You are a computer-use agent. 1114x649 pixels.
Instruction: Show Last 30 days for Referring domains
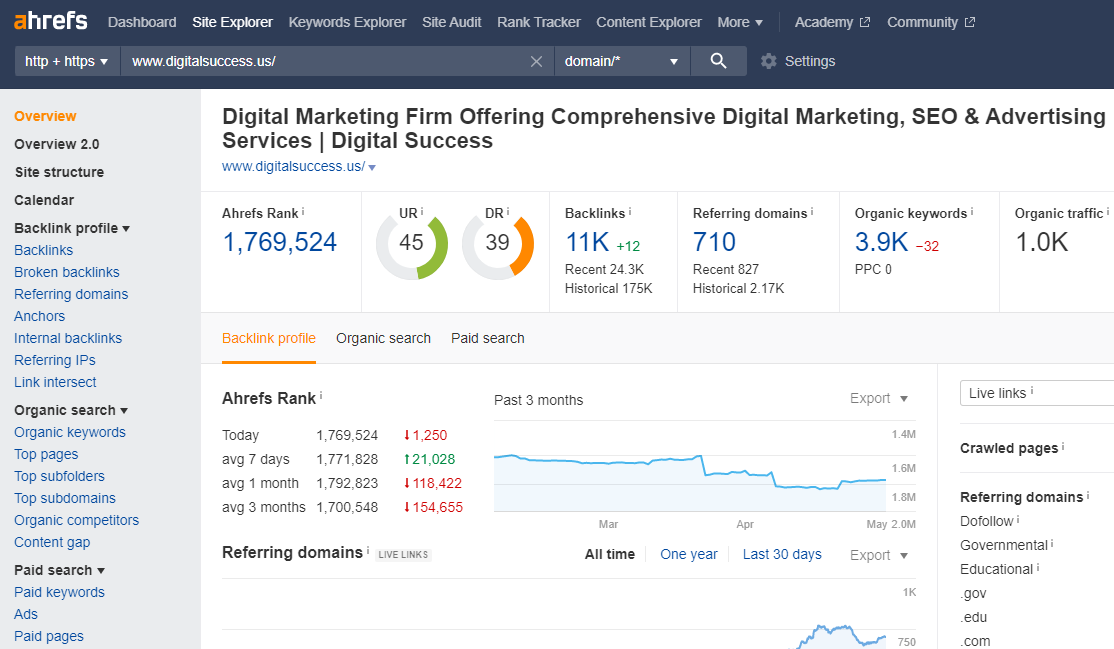(x=782, y=554)
